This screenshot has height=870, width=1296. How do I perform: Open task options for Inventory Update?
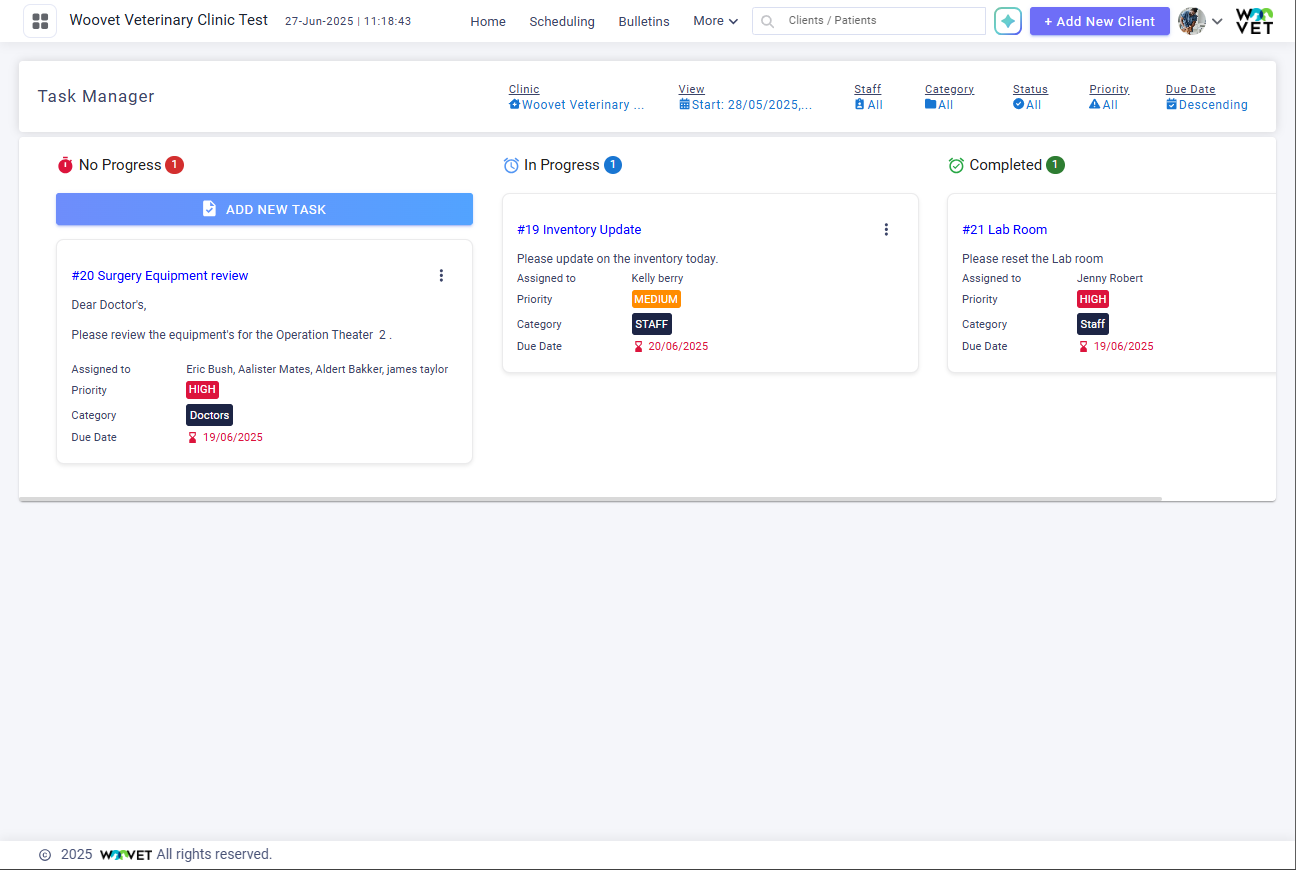pyautogui.click(x=886, y=229)
